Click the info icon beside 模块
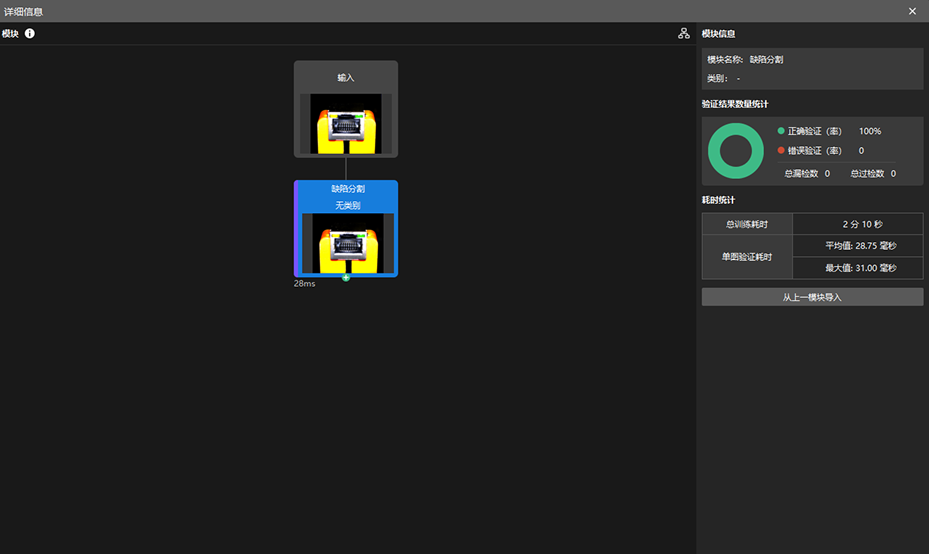Viewport: 929px width, 554px height. point(30,34)
